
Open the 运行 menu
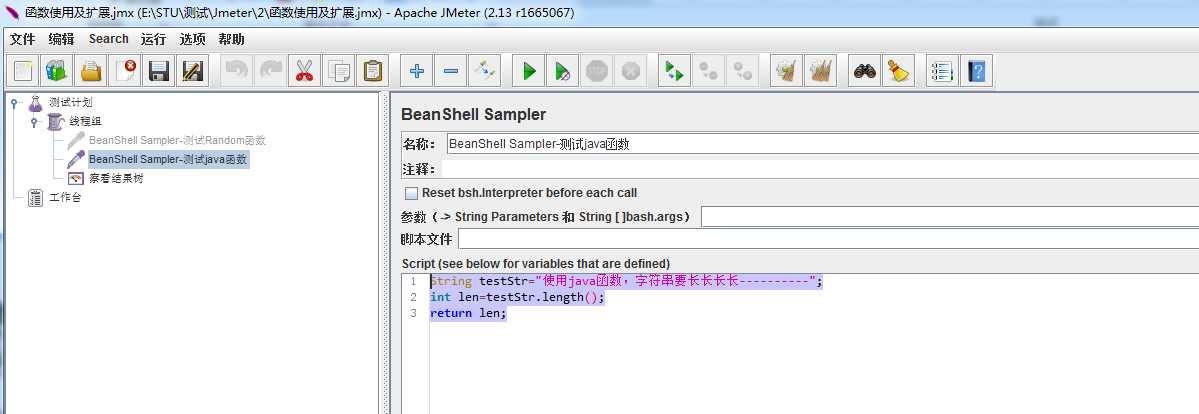click(153, 39)
